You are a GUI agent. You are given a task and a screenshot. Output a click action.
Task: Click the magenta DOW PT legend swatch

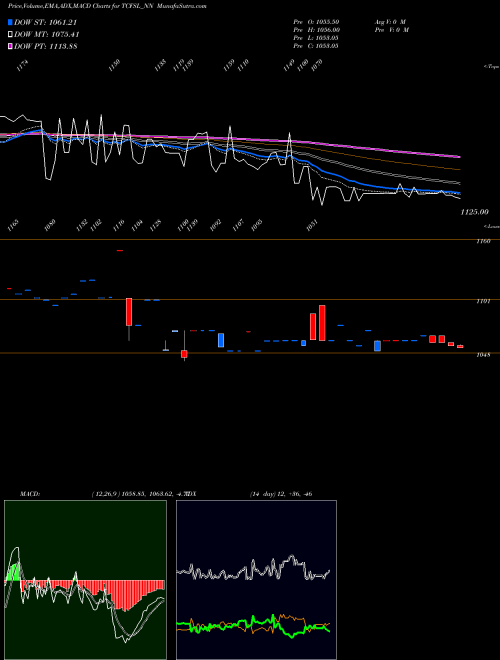point(10,46)
